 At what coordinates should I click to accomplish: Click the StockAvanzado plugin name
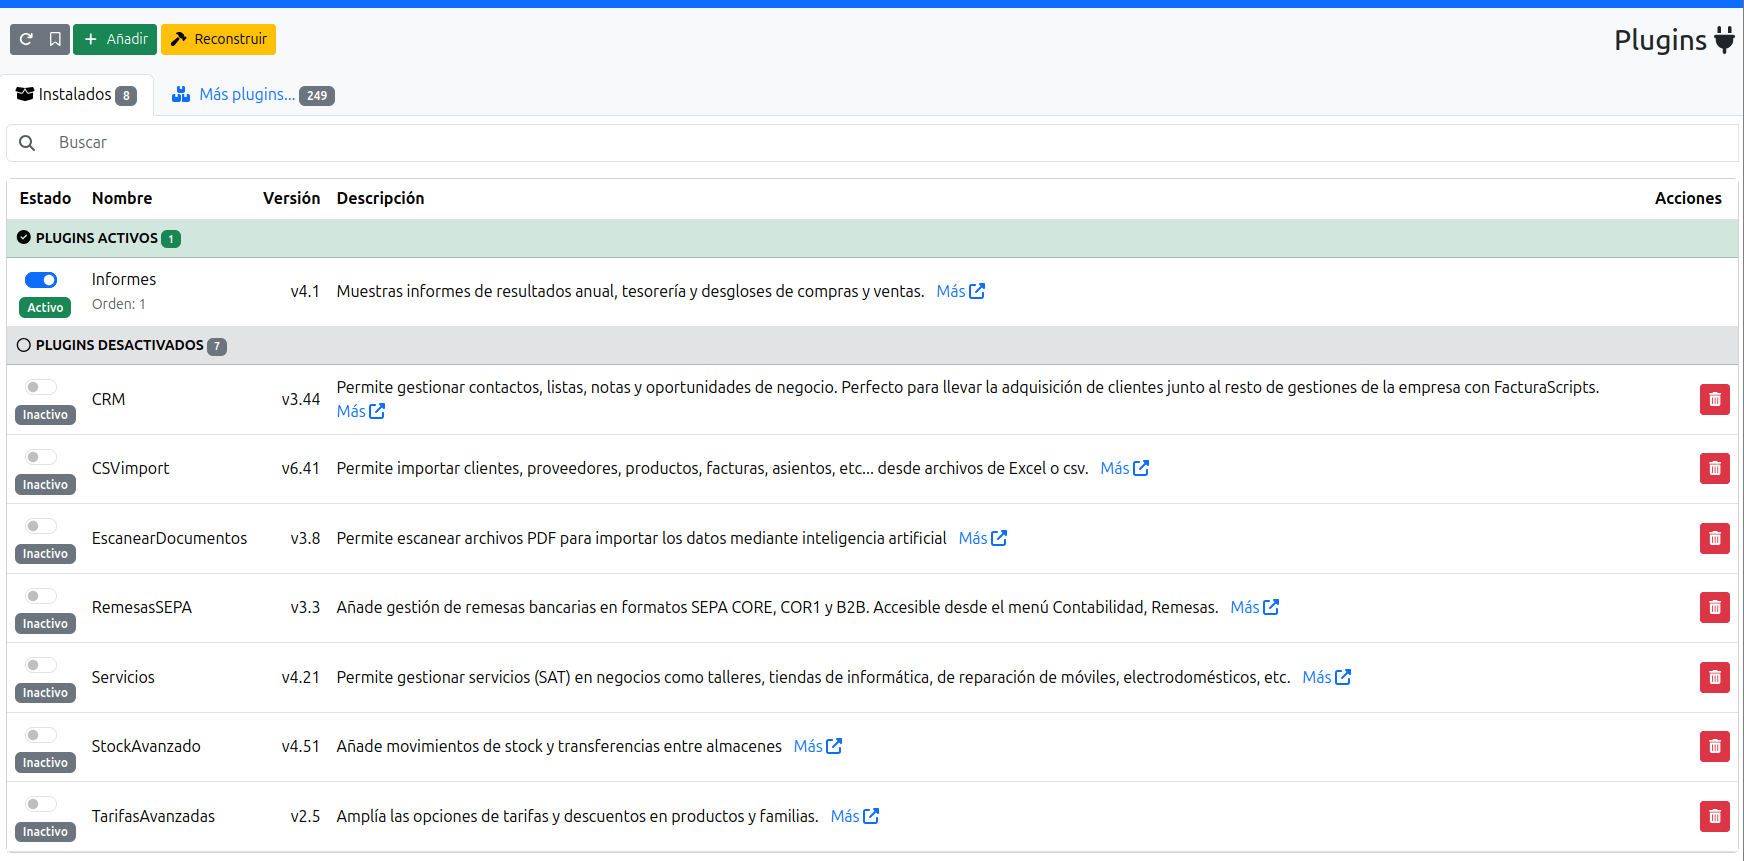coord(146,746)
